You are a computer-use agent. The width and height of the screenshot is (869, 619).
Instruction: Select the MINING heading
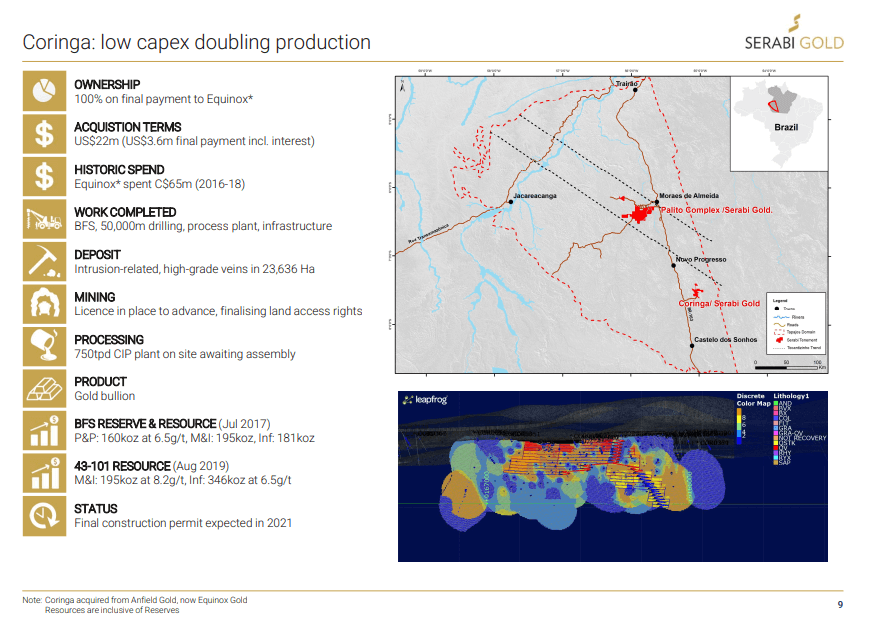coord(95,297)
